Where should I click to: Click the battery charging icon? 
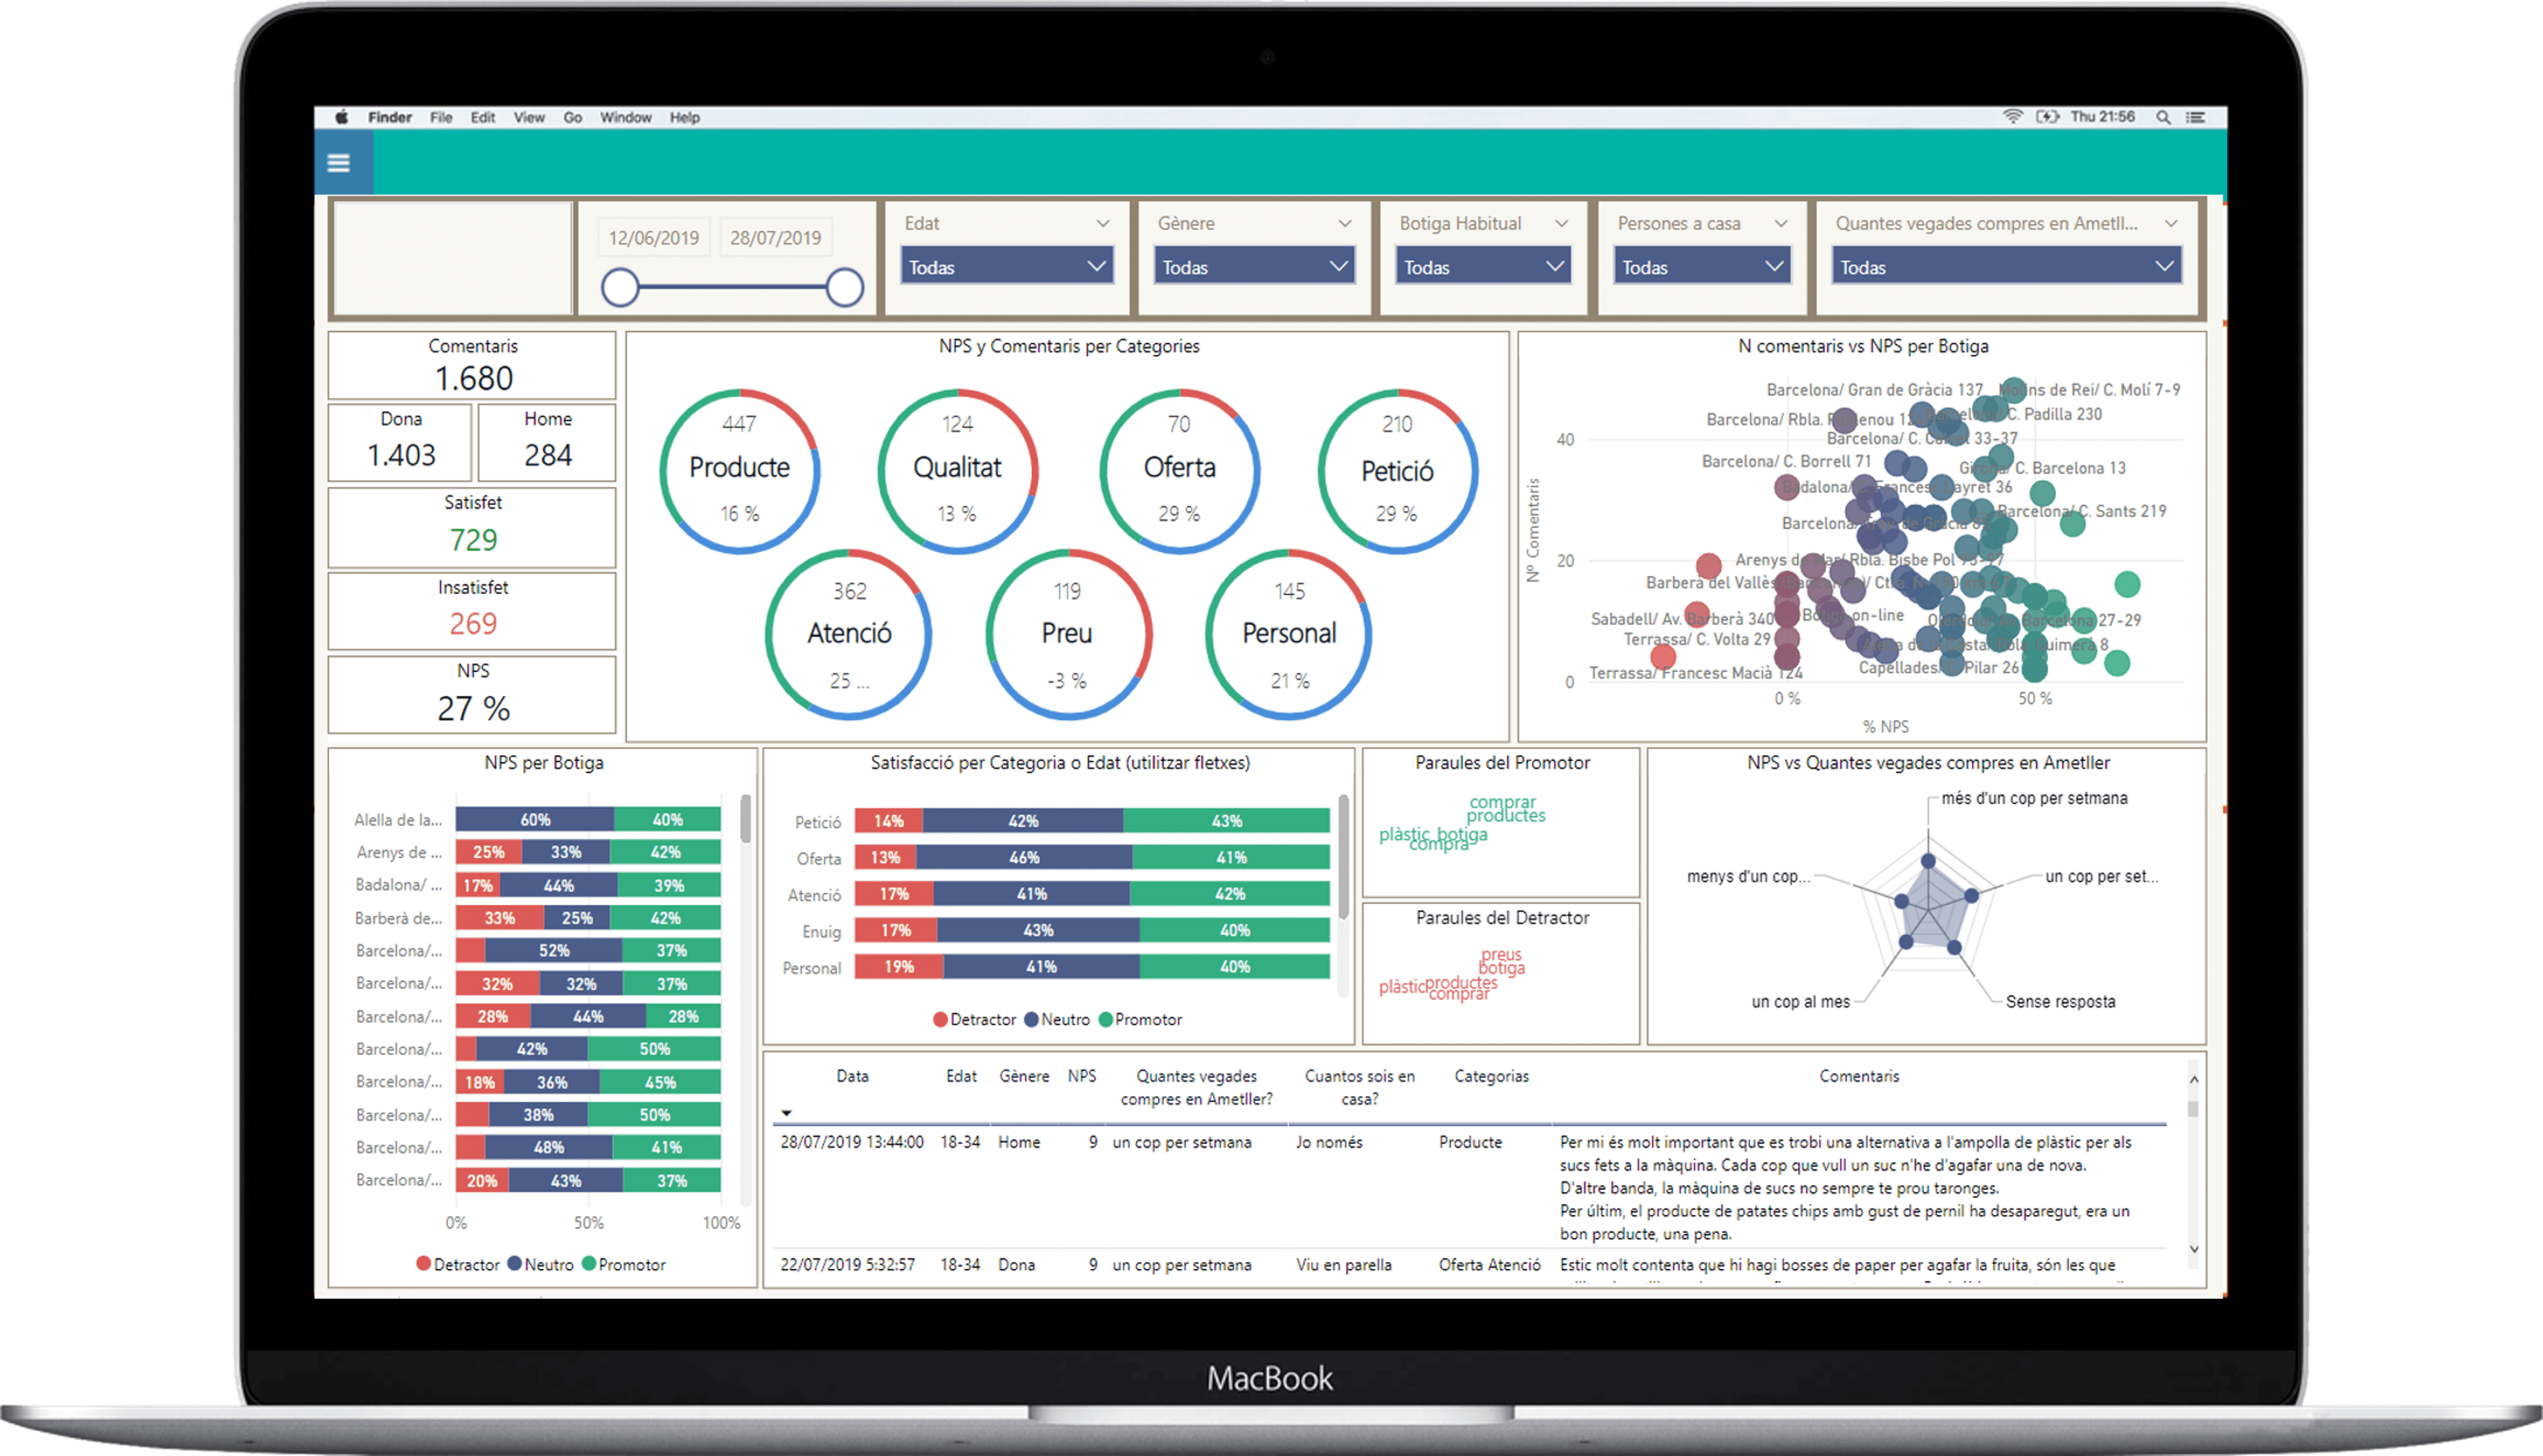click(x=2048, y=117)
